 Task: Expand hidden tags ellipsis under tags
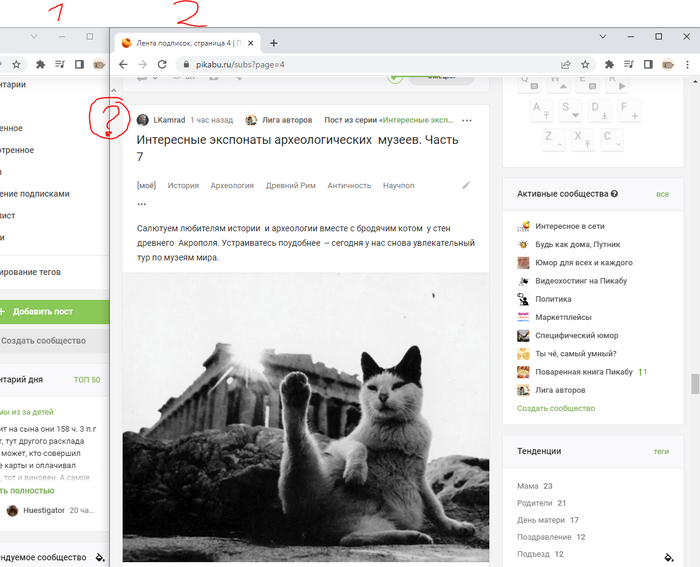[x=142, y=204]
